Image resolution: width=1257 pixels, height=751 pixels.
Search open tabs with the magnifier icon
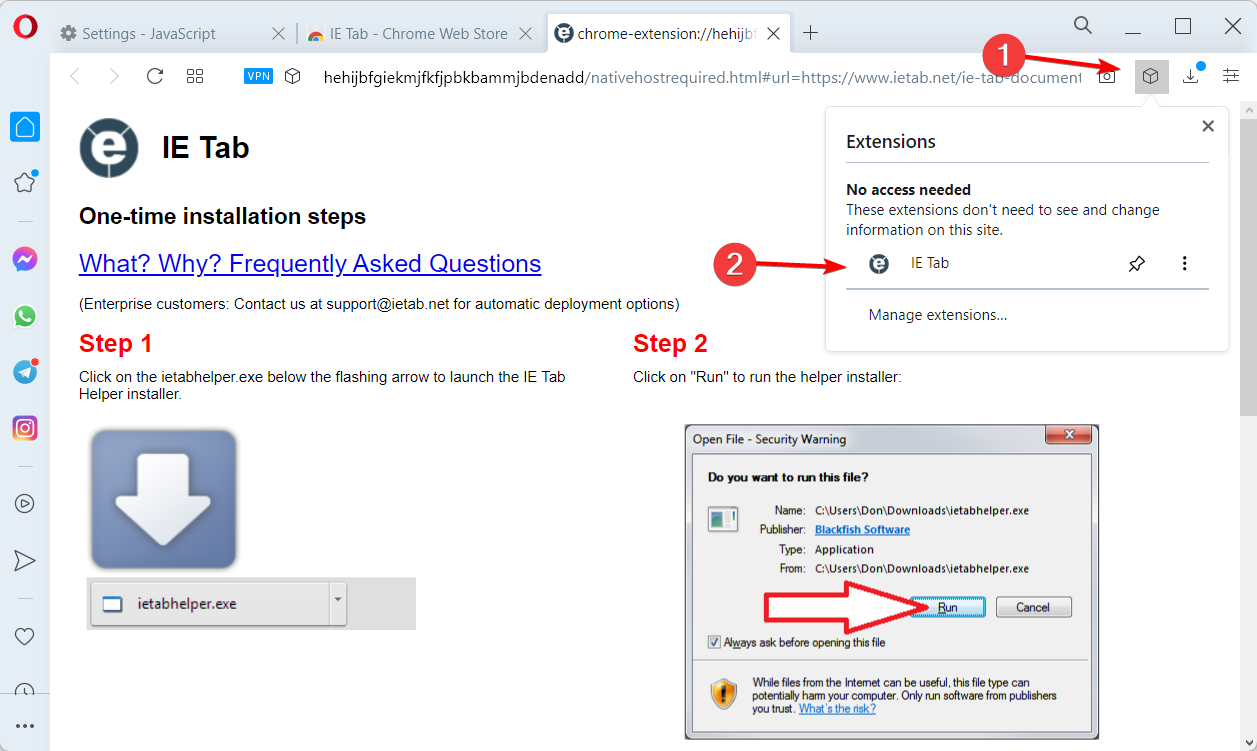(1083, 25)
